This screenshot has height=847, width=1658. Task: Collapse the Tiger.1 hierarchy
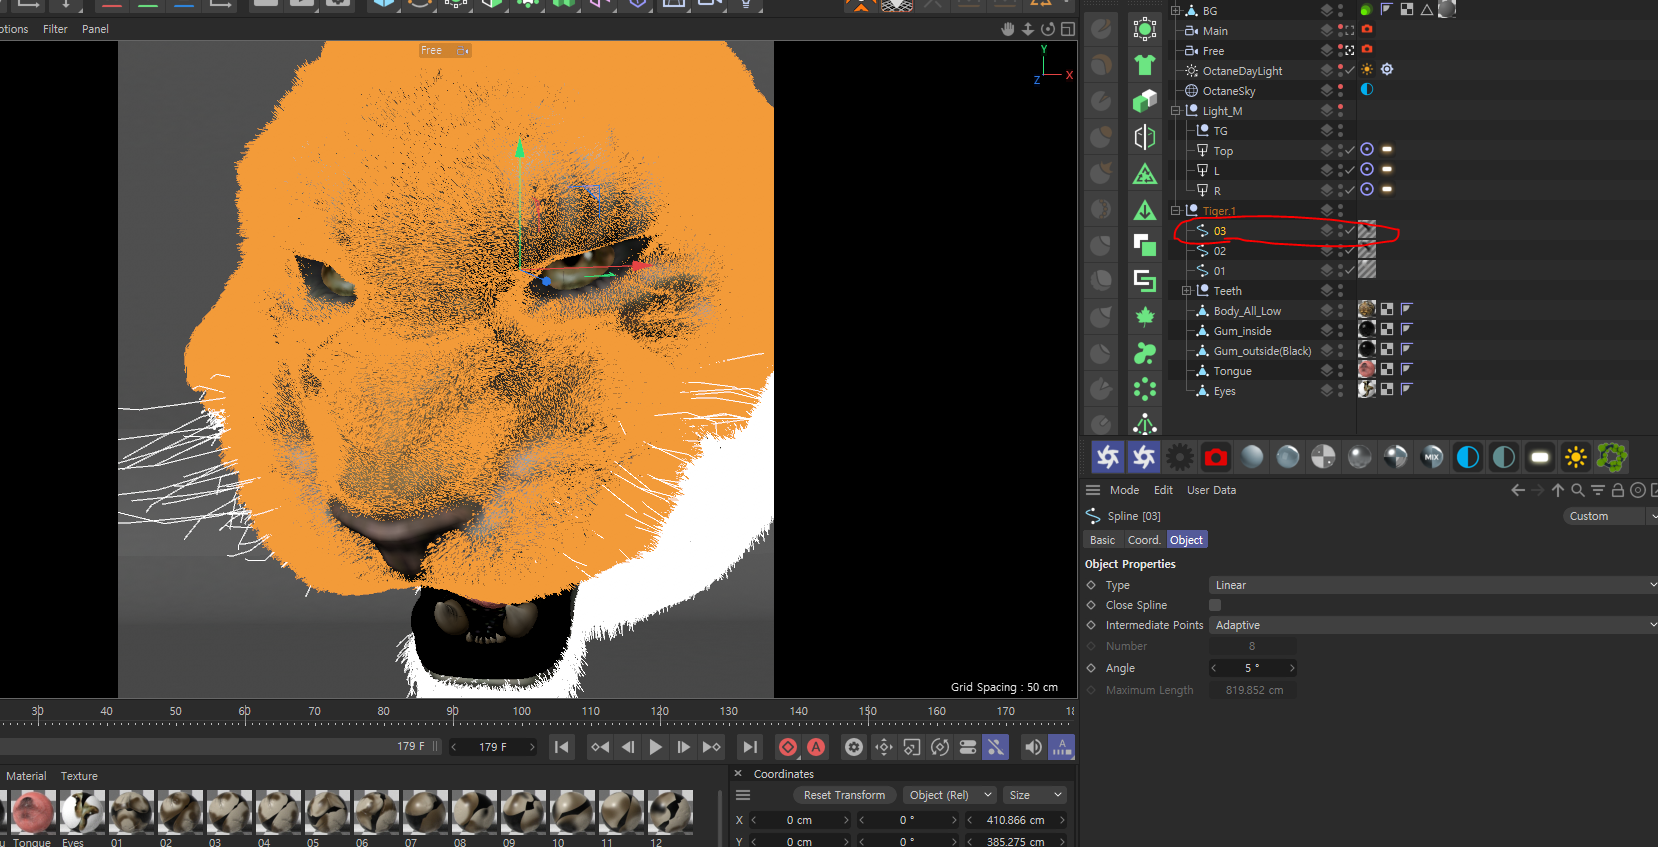pyautogui.click(x=1176, y=210)
